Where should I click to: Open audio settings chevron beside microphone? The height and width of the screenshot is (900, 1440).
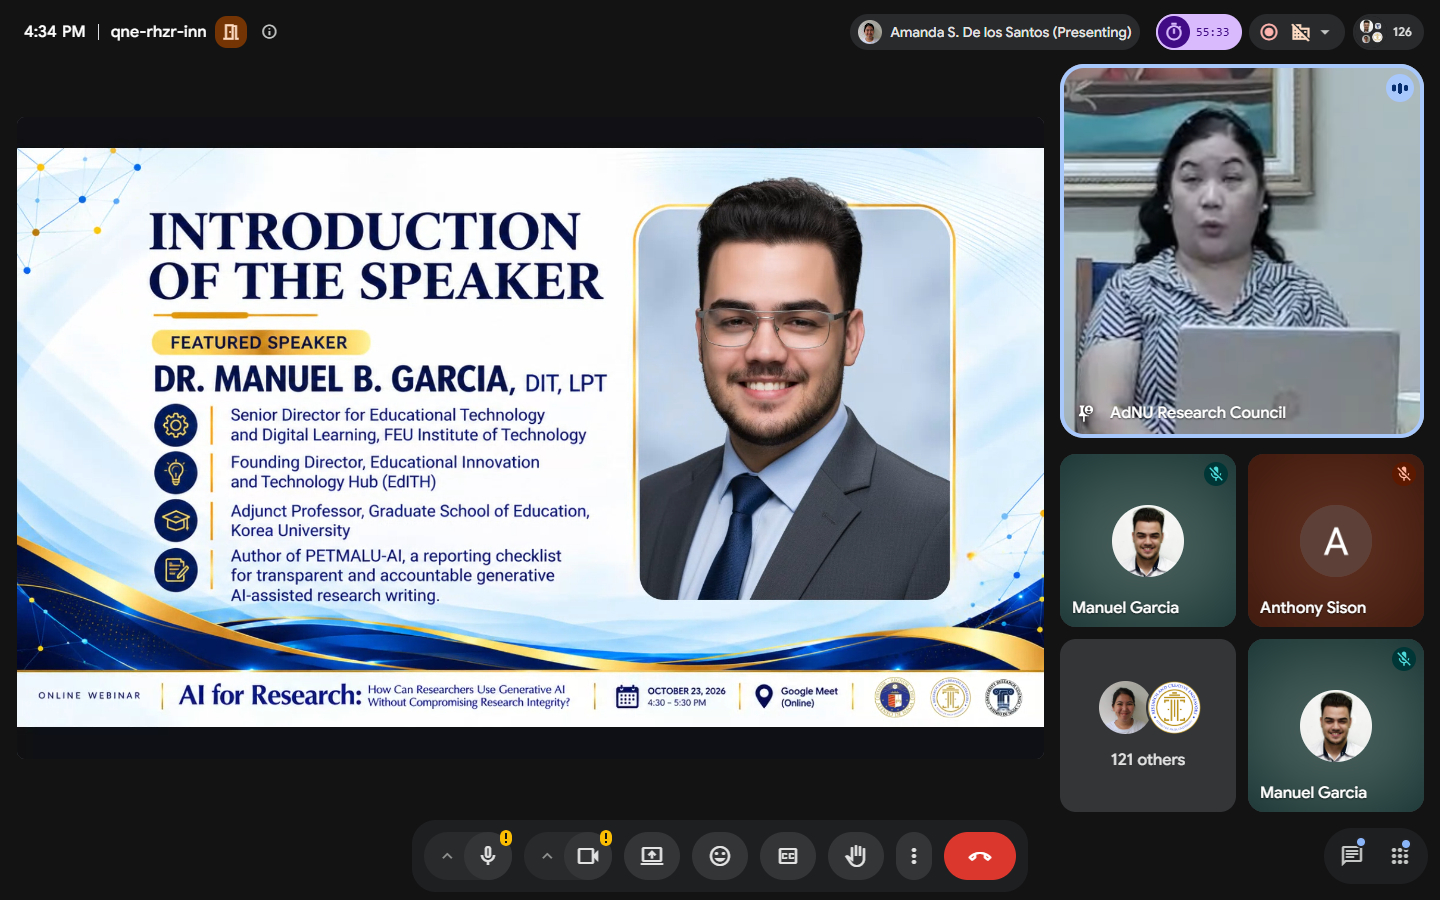click(x=447, y=856)
